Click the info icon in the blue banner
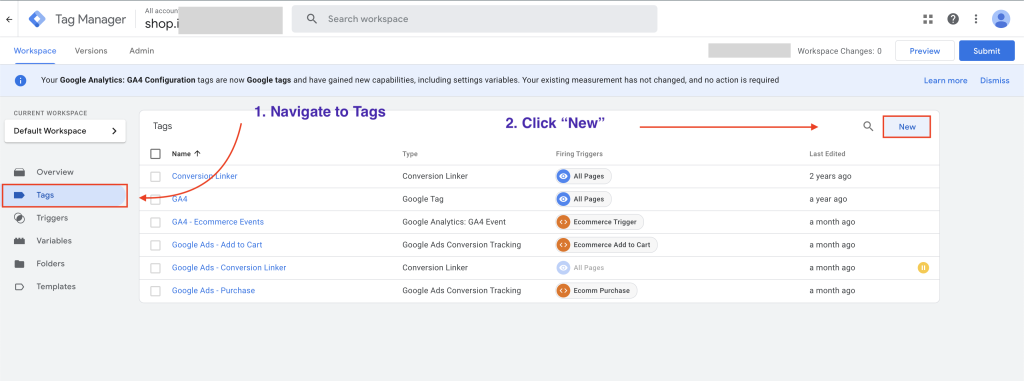 click(21, 80)
